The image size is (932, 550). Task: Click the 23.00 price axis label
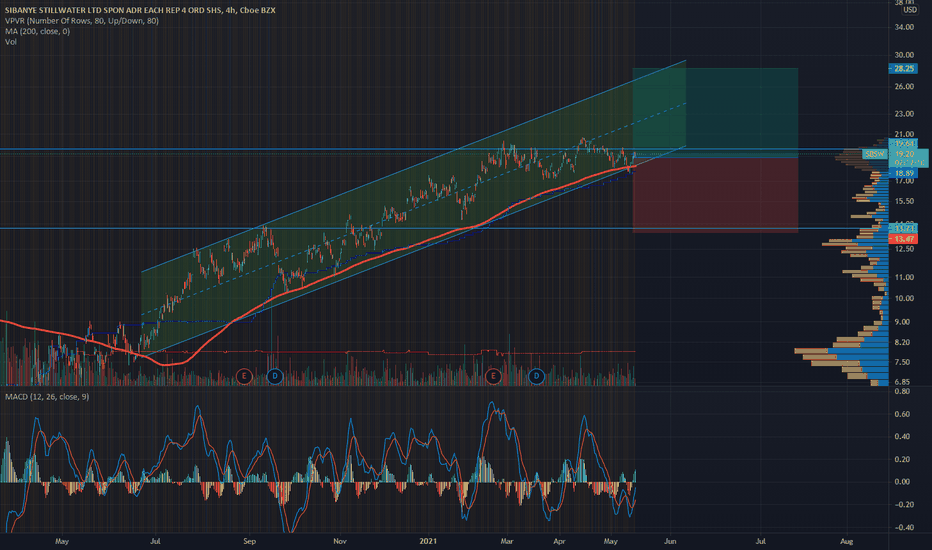pos(904,114)
